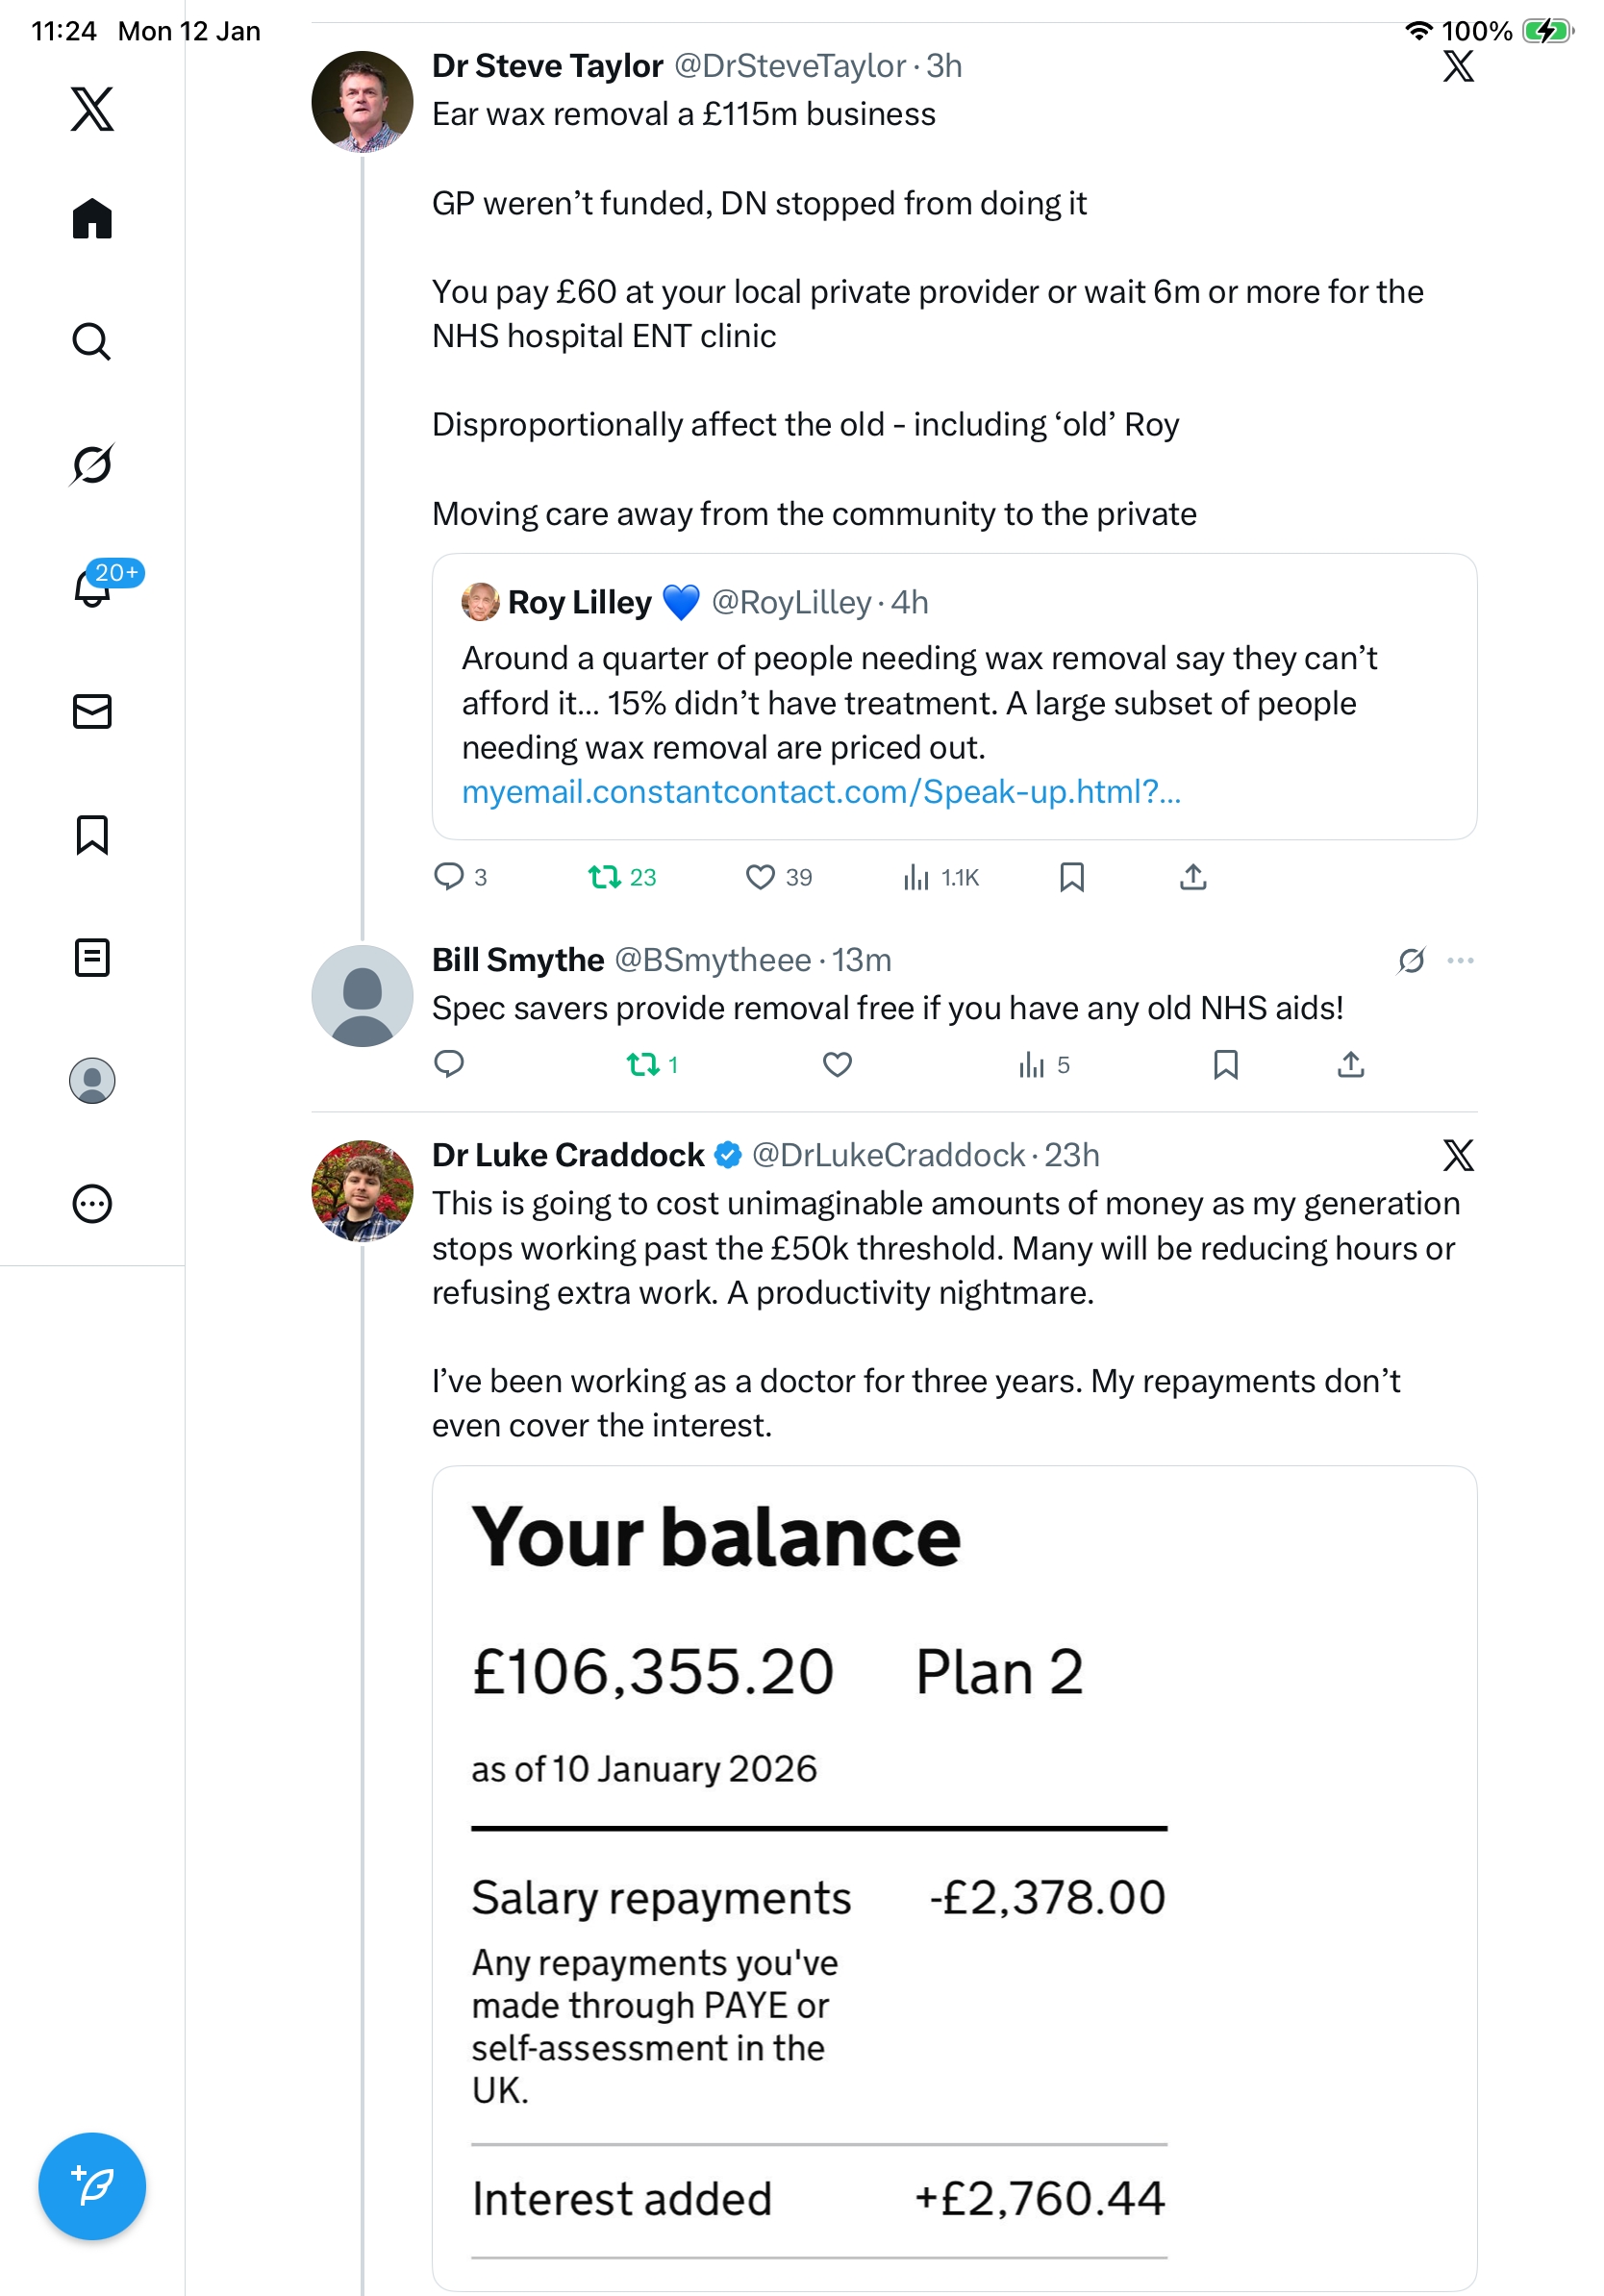
Task: Open Profile icon in the sidebar
Action: 92,1080
